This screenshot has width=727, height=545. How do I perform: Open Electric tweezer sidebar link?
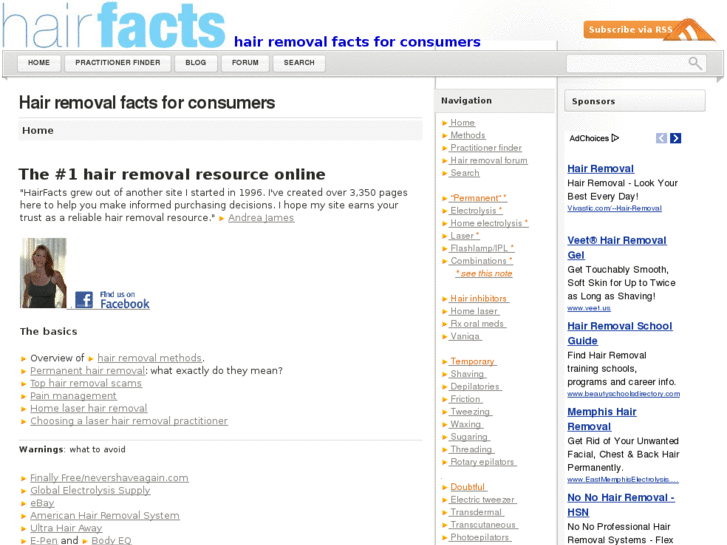click(483, 499)
